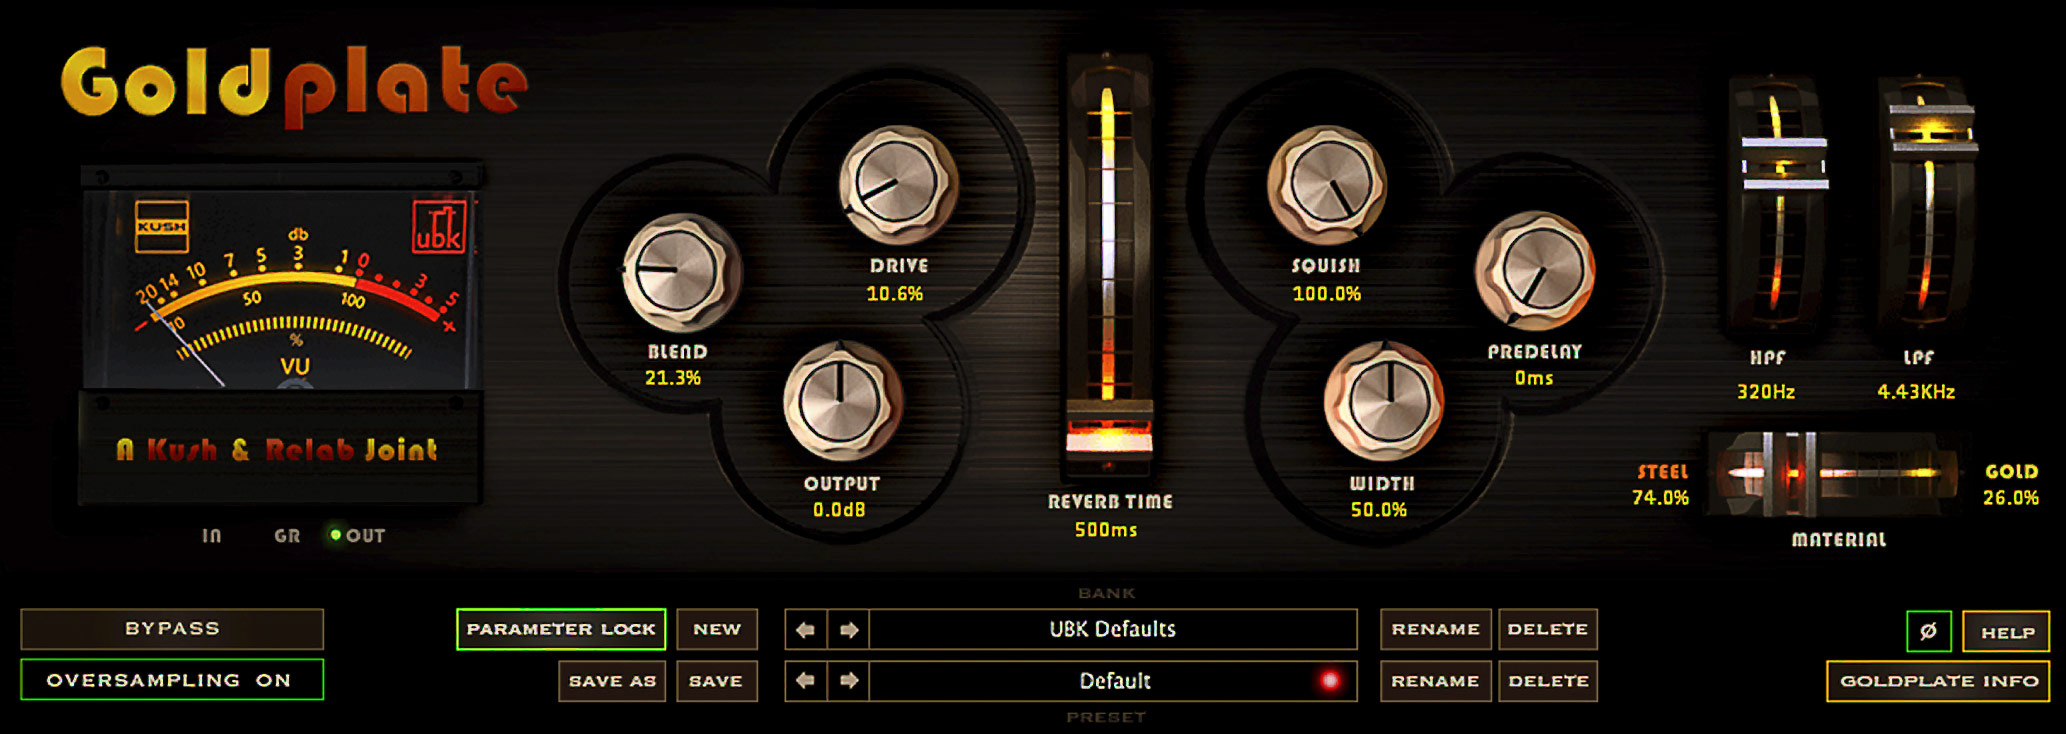2066x734 pixels.
Task: Go to previous bank with left arrow
Action: pyautogui.click(x=806, y=630)
